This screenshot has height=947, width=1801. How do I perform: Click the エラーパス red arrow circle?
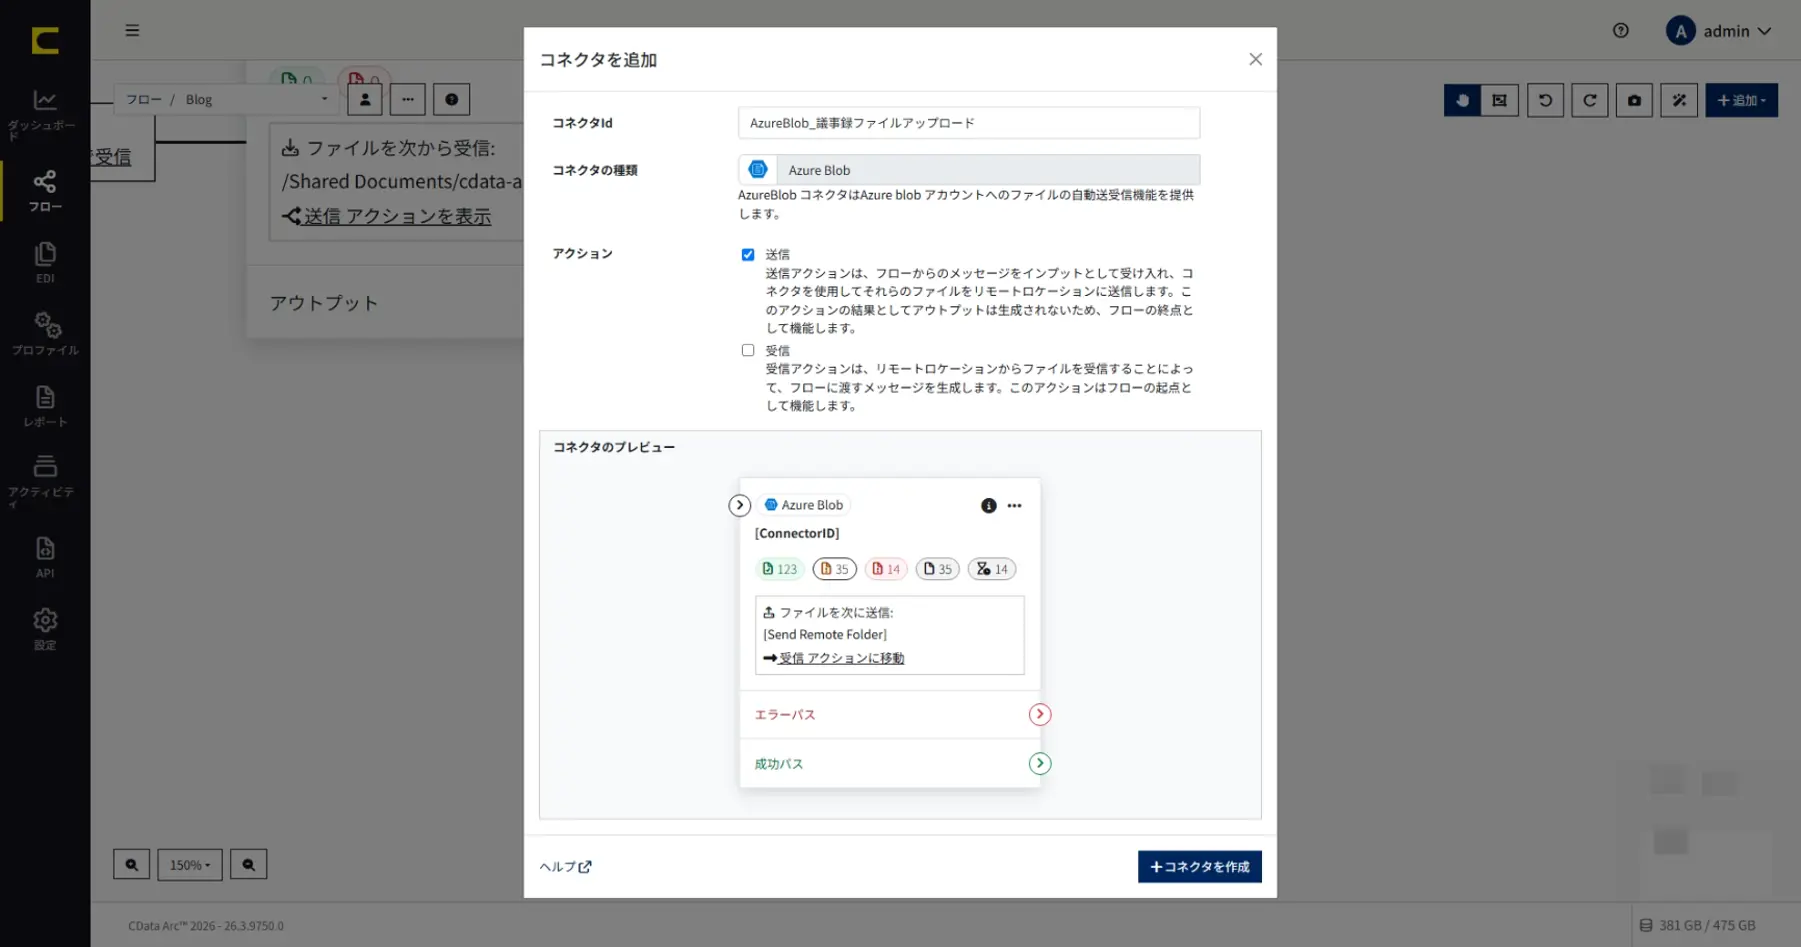[1040, 714]
